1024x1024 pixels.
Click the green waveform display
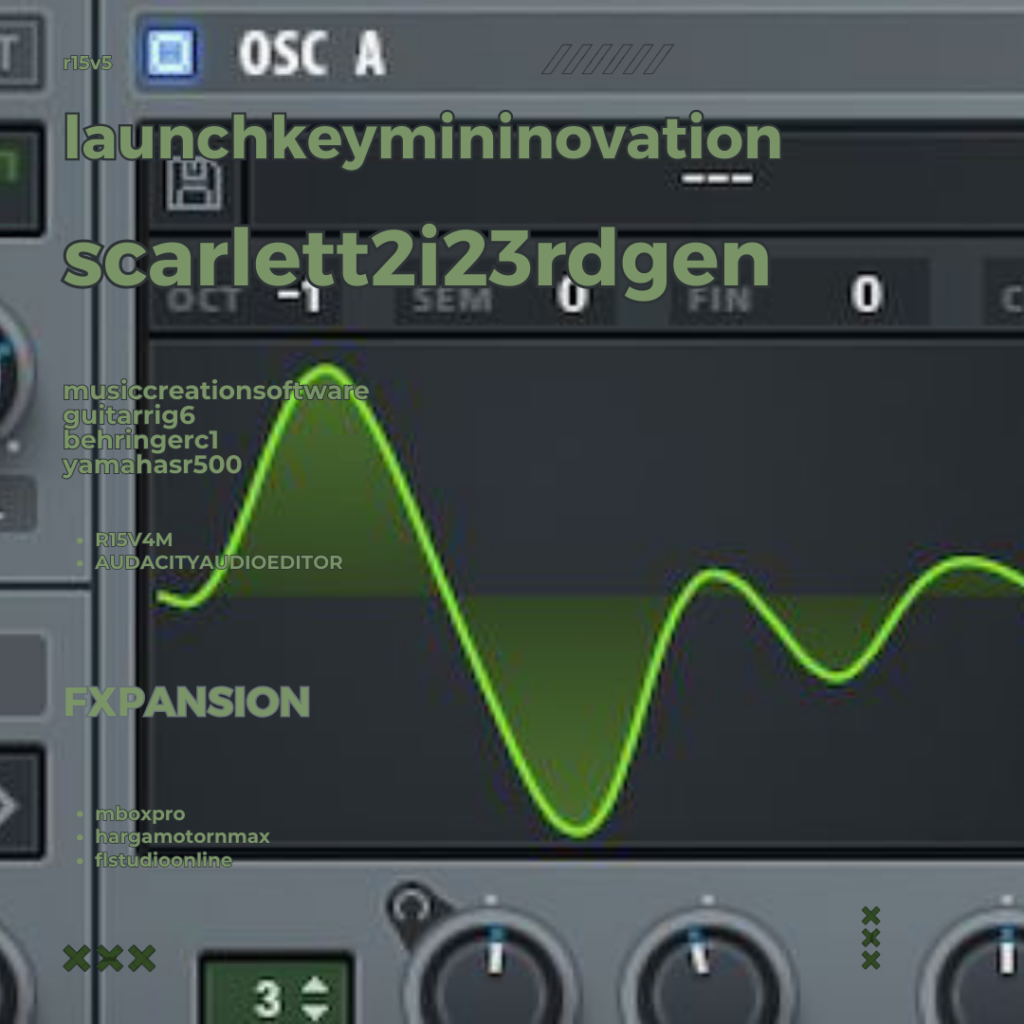(586, 593)
